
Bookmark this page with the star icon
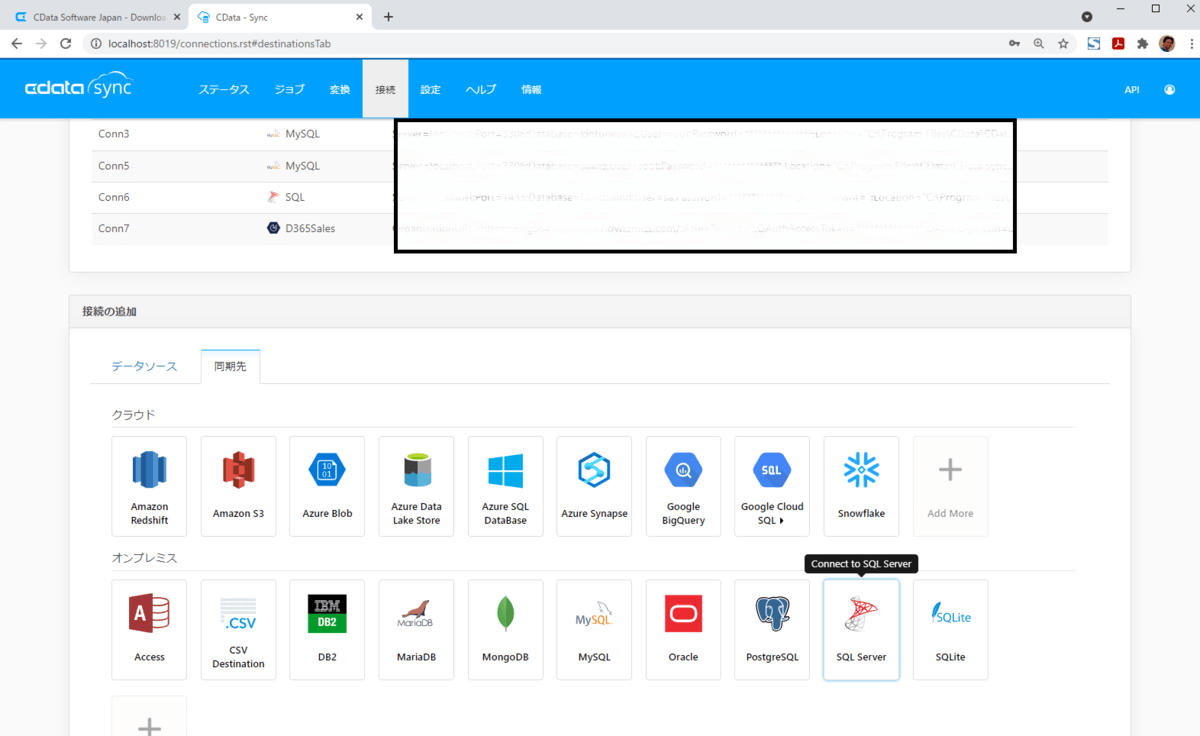[x=1063, y=44]
